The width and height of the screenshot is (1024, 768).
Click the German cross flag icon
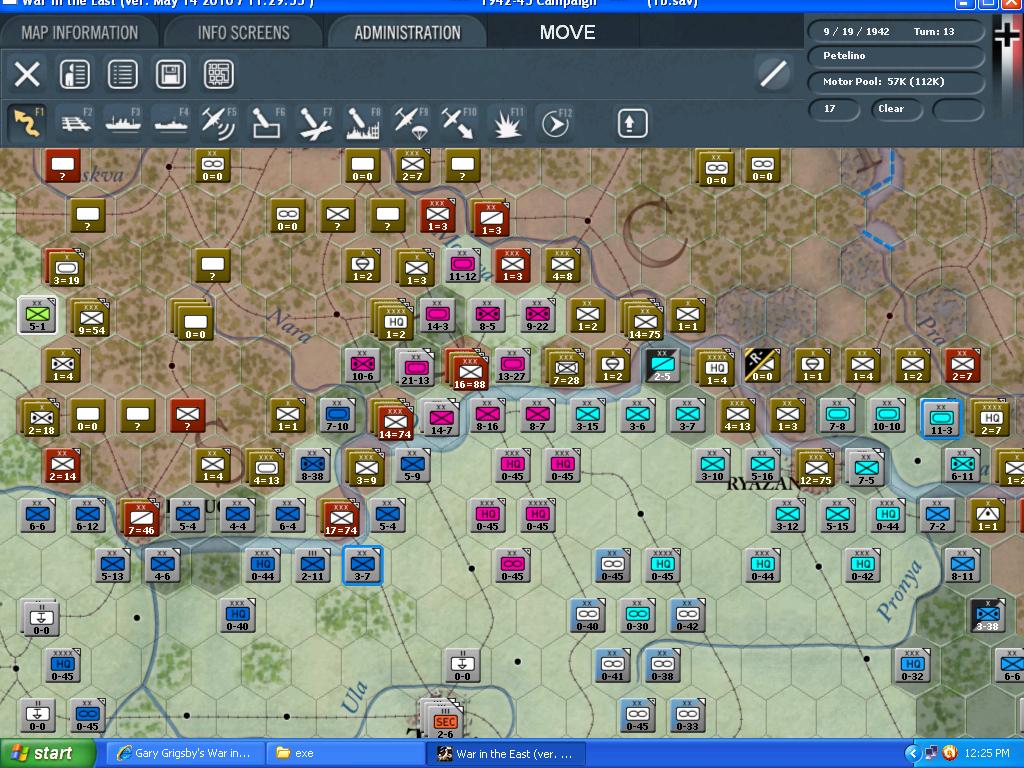coord(1005,37)
